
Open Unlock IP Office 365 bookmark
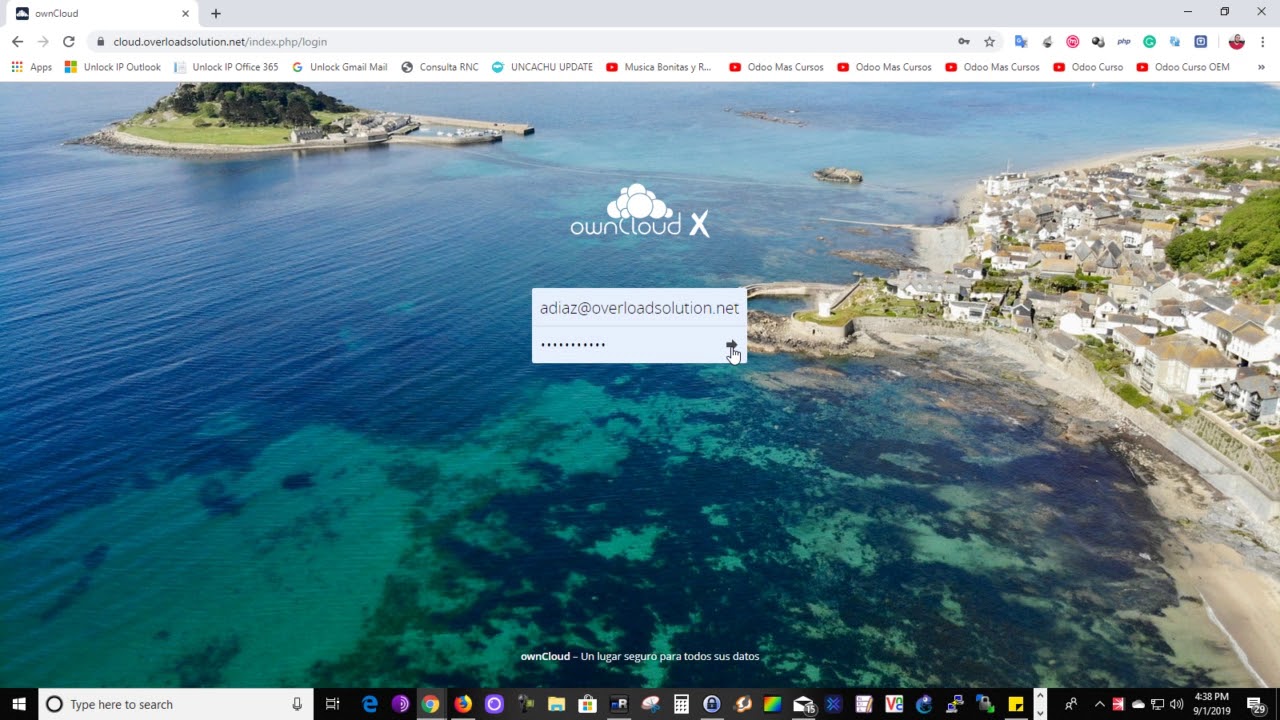coord(226,67)
